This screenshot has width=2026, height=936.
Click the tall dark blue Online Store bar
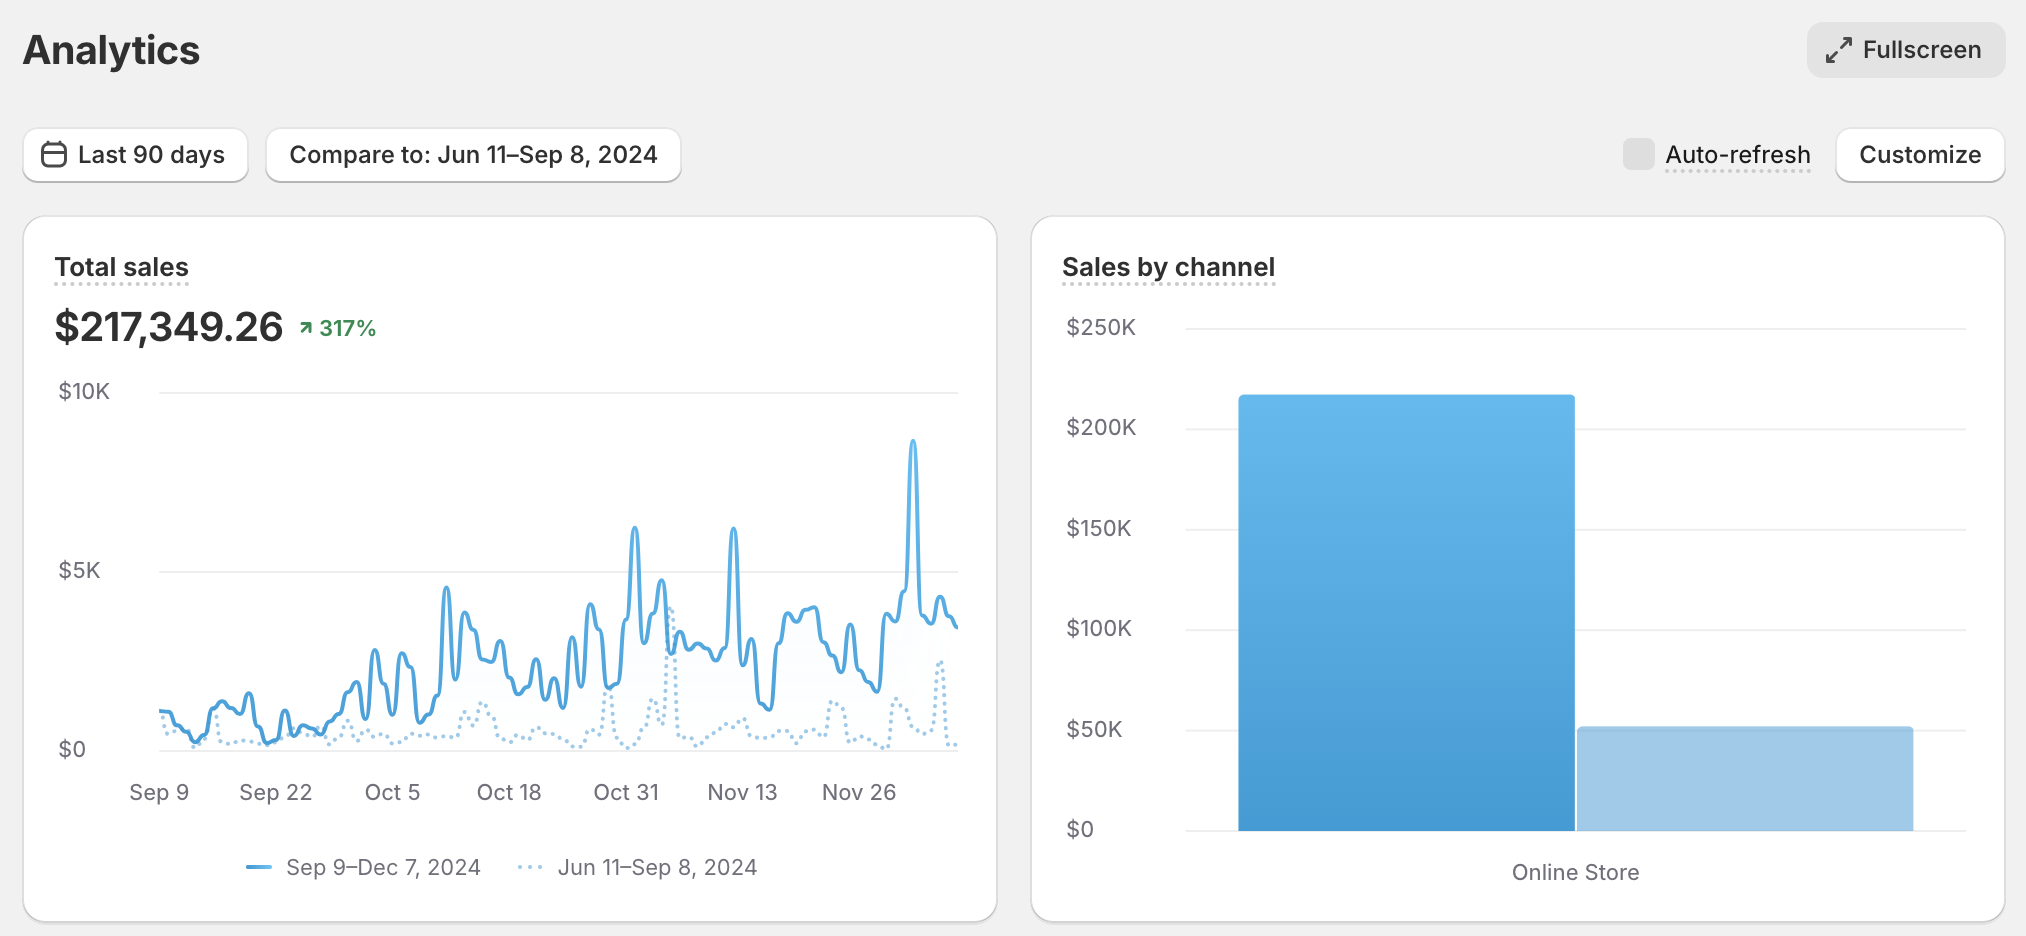pyautogui.click(x=1406, y=612)
